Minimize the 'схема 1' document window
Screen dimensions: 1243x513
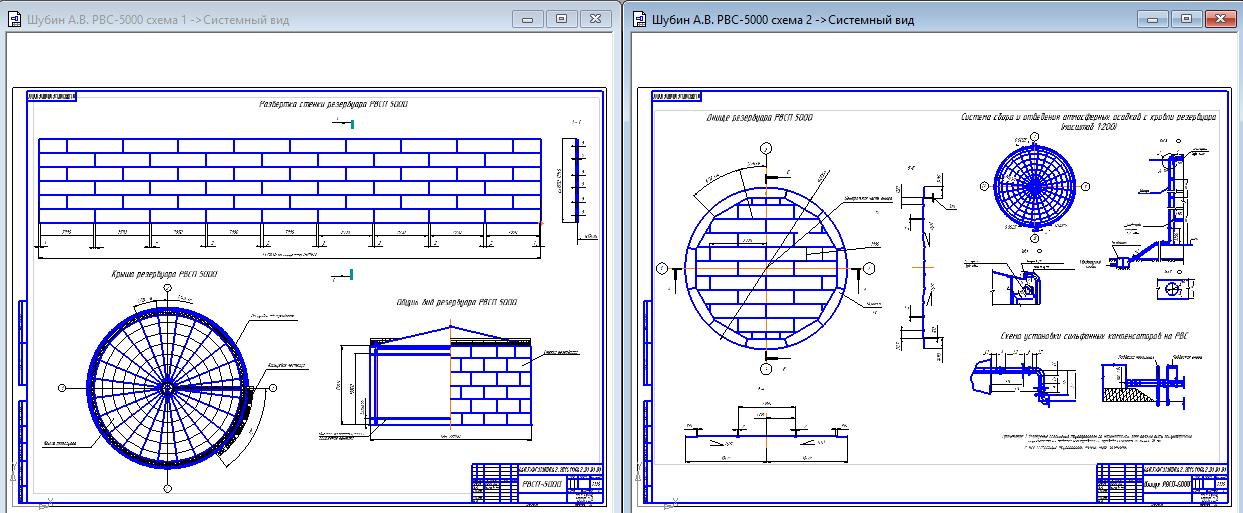point(528,19)
